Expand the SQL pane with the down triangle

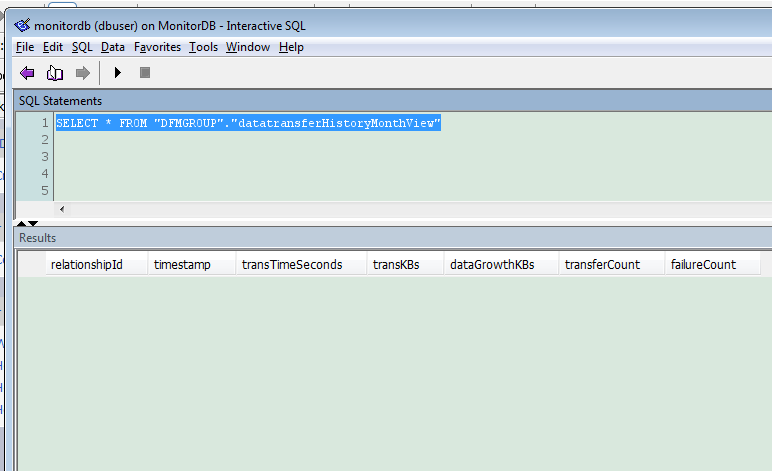coord(33,223)
